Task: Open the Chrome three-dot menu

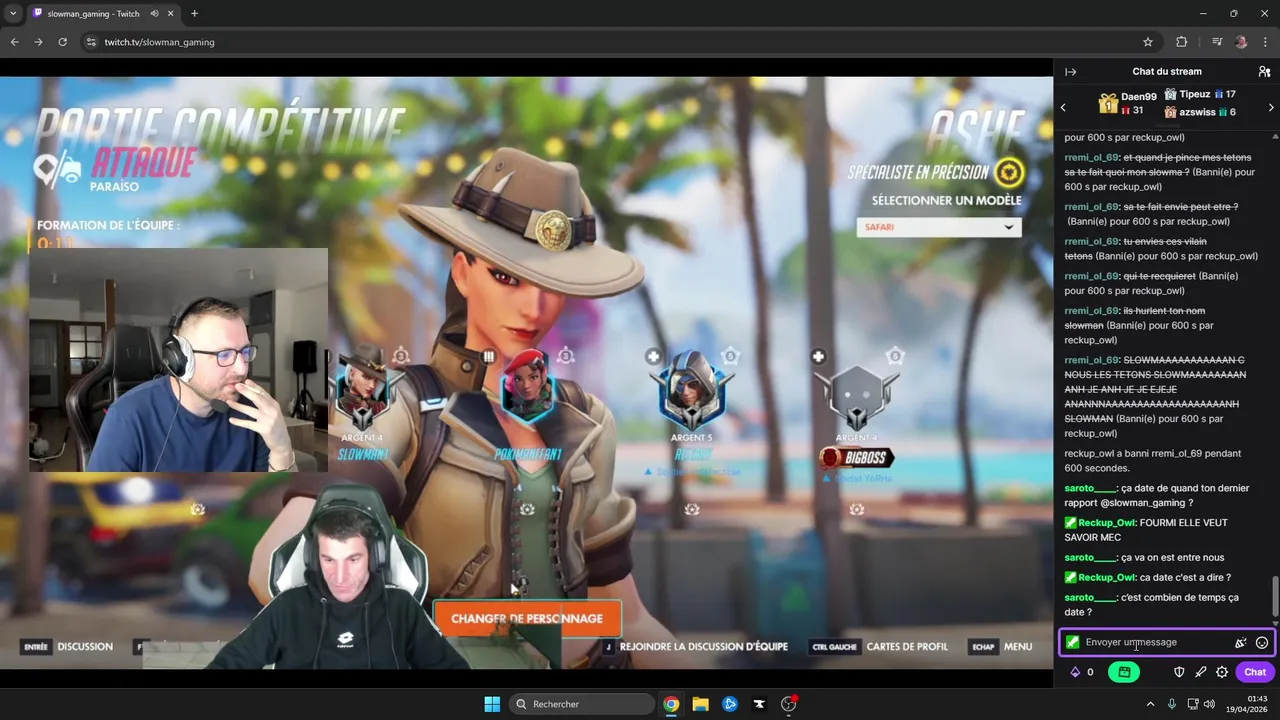Action: (1265, 42)
